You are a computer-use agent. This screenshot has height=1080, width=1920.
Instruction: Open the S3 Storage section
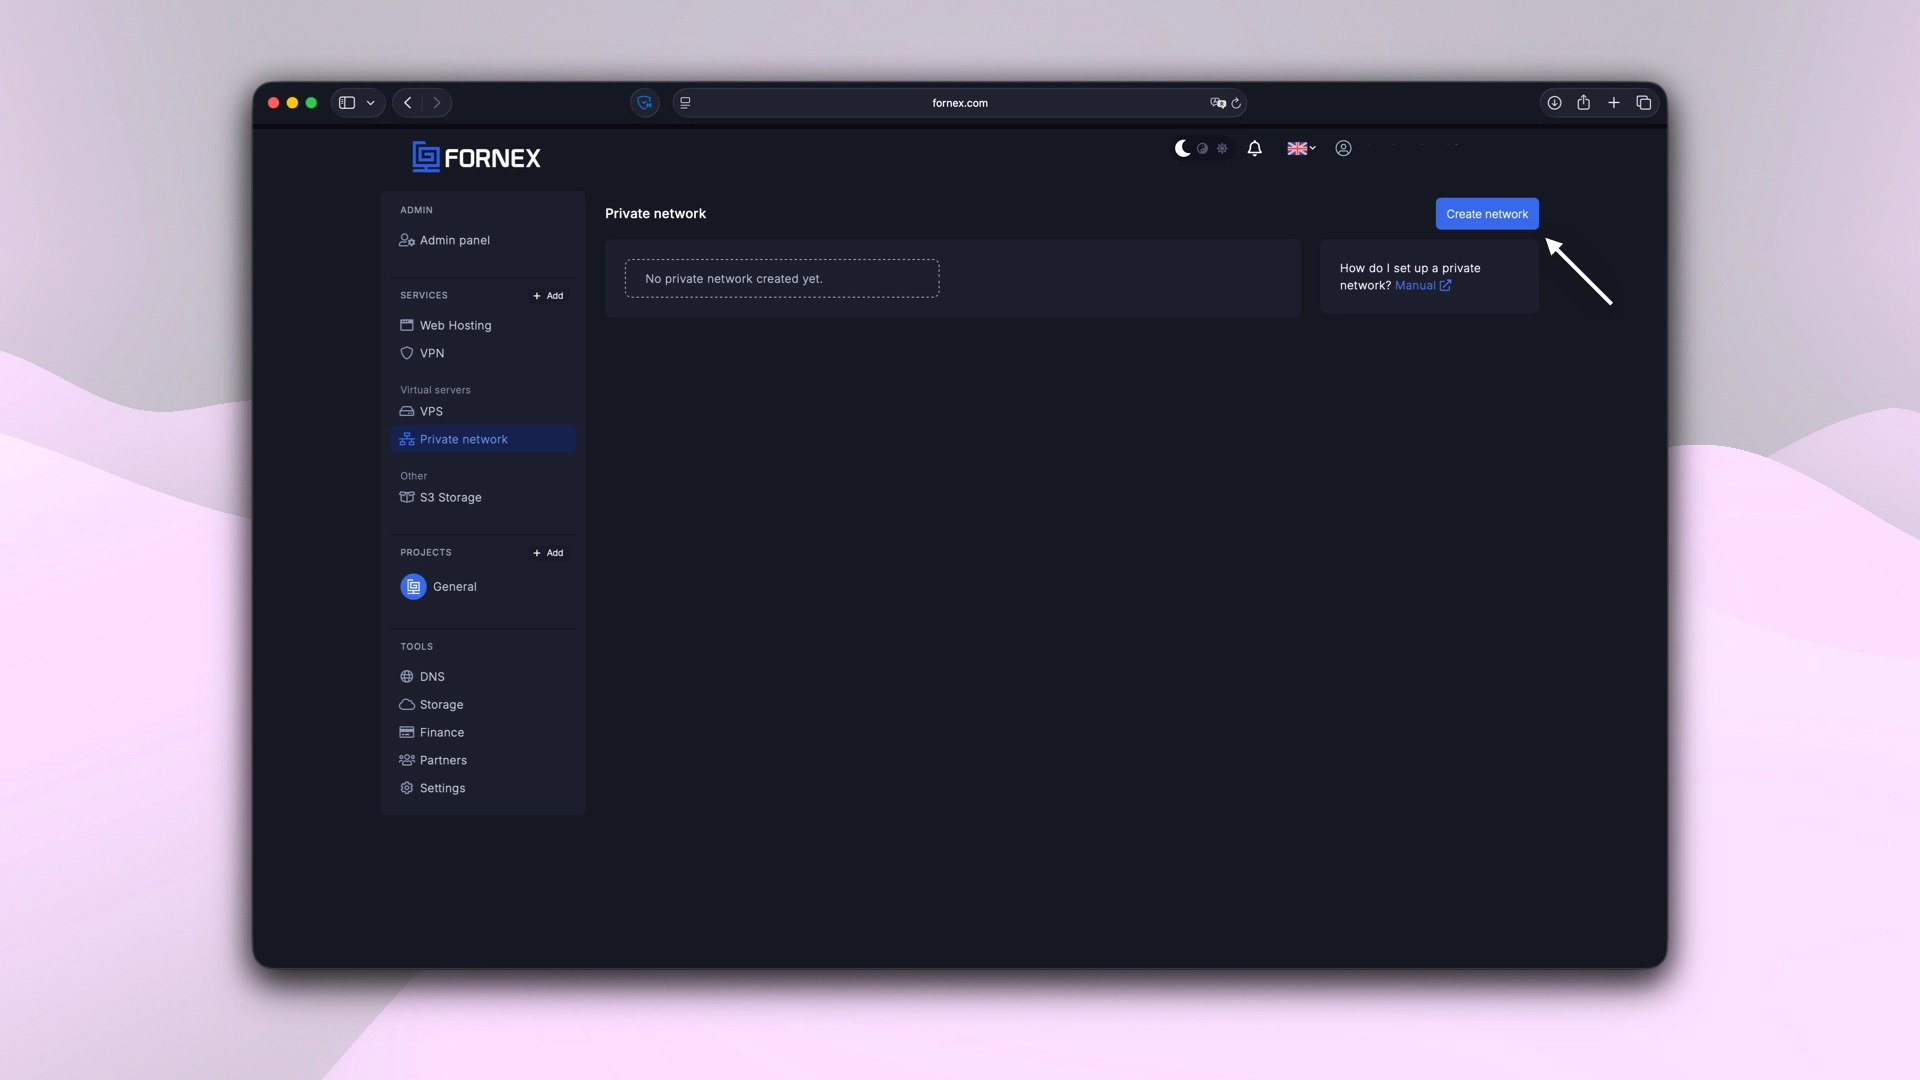(x=450, y=497)
